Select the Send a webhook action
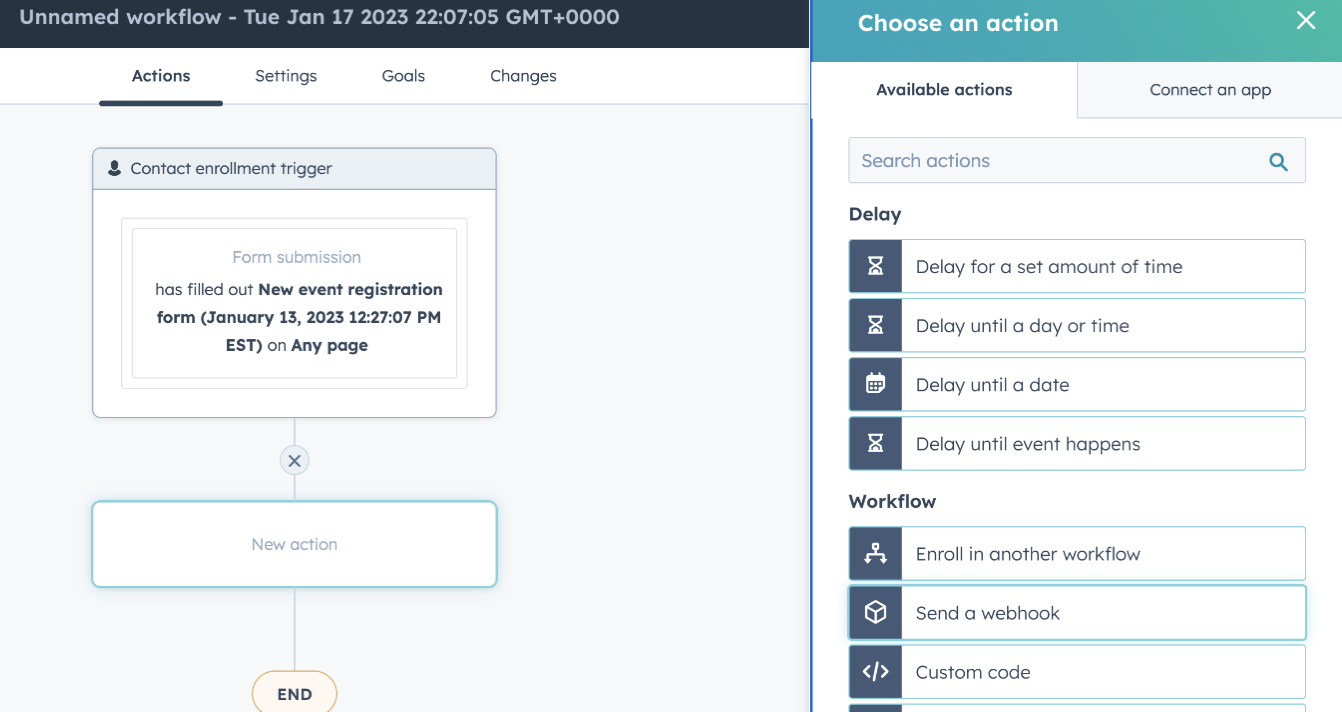The height and width of the screenshot is (712, 1342). click(x=1077, y=612)
